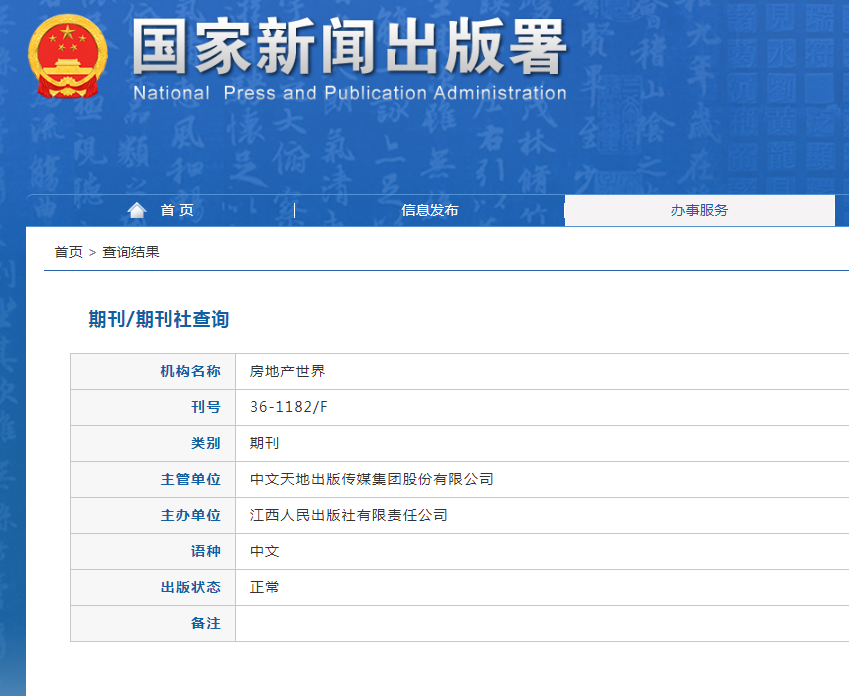Go to 首页 via the breadcrumb link
Viewport: 849px width, 696px height.
pyautogui.click(x=68, y=252)
